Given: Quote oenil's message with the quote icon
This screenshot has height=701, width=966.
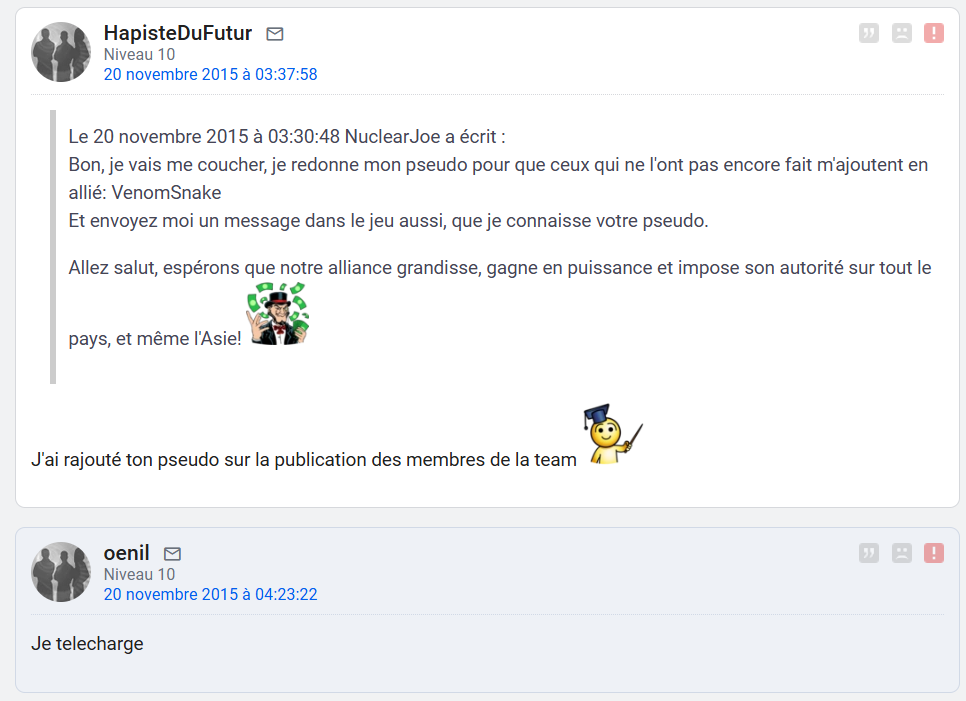Looking at the screenshot, I should coord(869,553).
